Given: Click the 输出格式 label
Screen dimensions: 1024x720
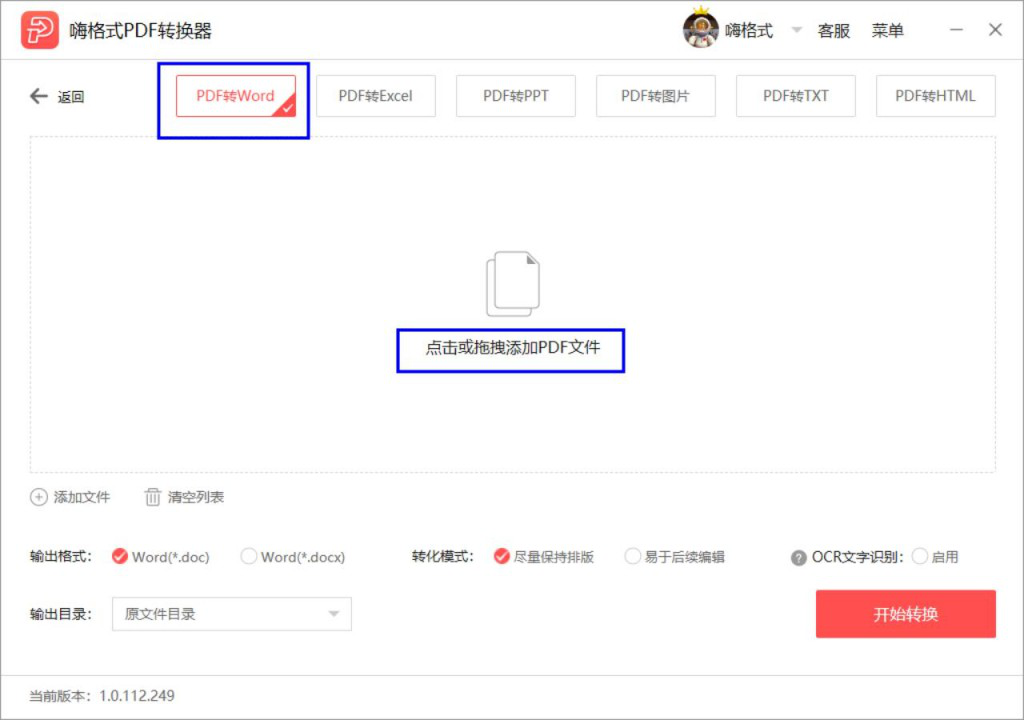Looking at the screenshot, I should (x=60, y=557).
